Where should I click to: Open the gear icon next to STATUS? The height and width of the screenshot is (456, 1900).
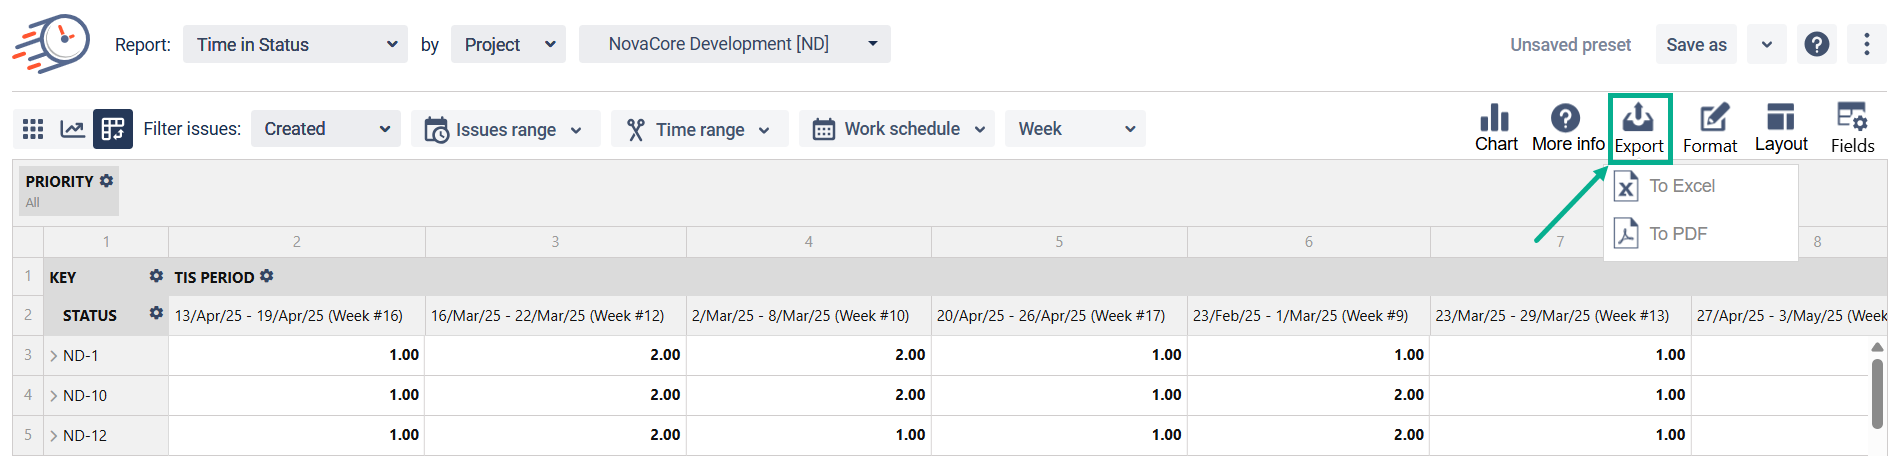(x=156, y=313)
